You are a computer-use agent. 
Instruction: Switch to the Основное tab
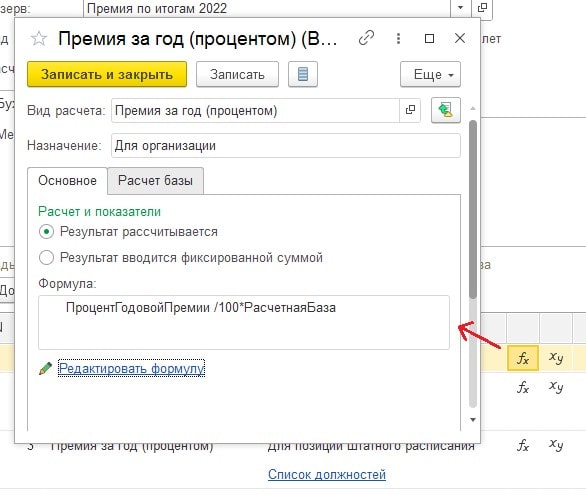(x=67, y=181)
